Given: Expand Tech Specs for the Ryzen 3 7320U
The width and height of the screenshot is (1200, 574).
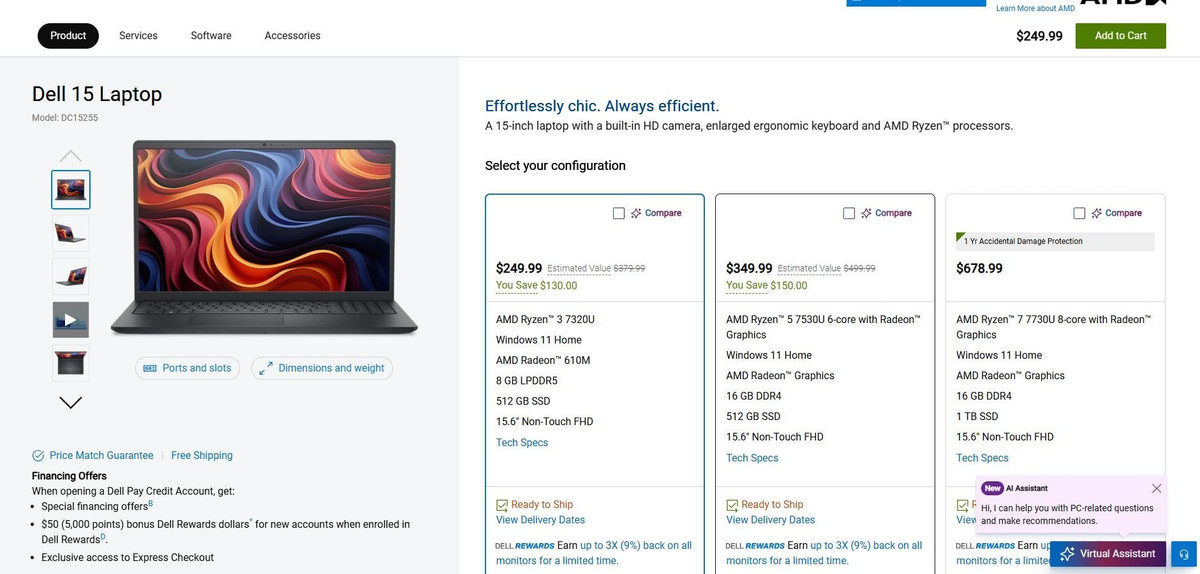Looking at the screenshot, I should [522, 443].
